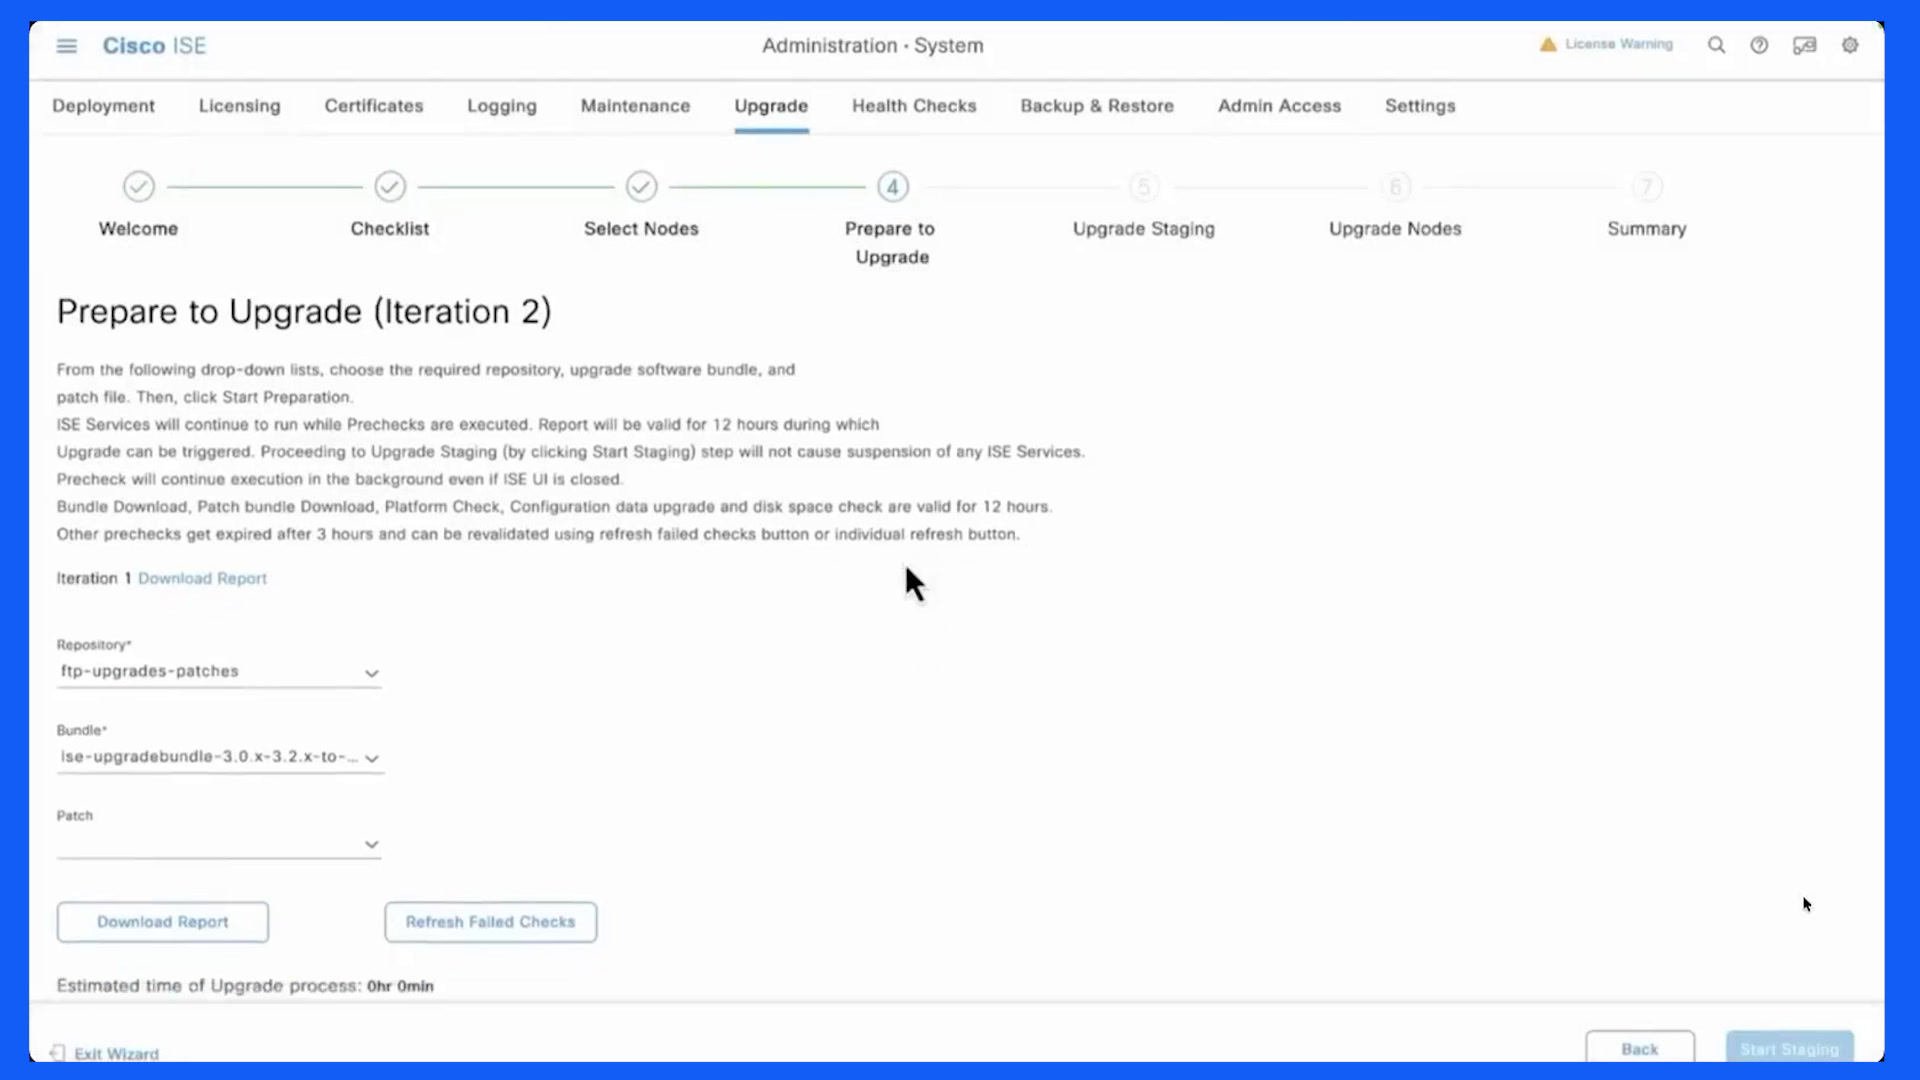Viewport: 1920px width, 1080px height.
Task: Click the Download Report button
Action: click(x=163, y=922)
